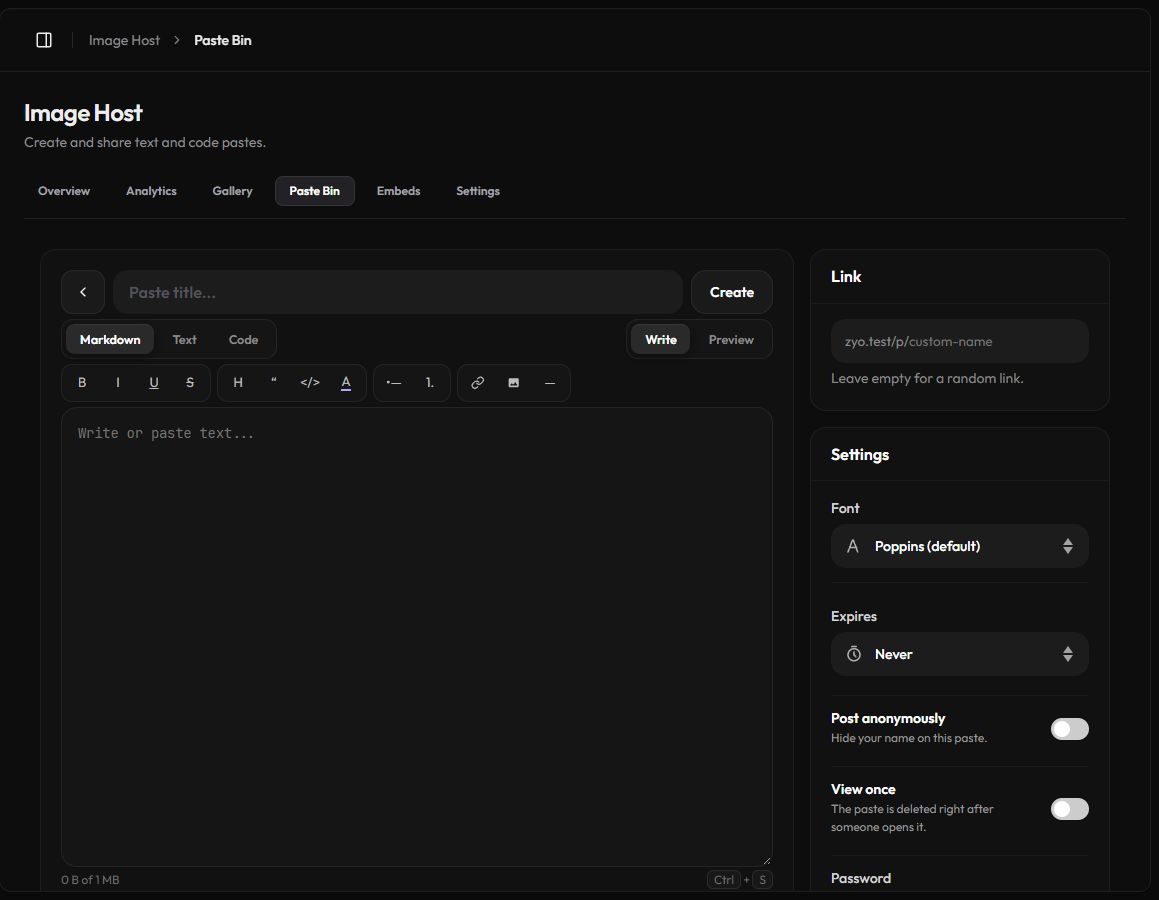The height and width of the screenshot is (900, 1159).
Task: Apply bold formatting
Action: pyautogui.click(x=82, y=383)
